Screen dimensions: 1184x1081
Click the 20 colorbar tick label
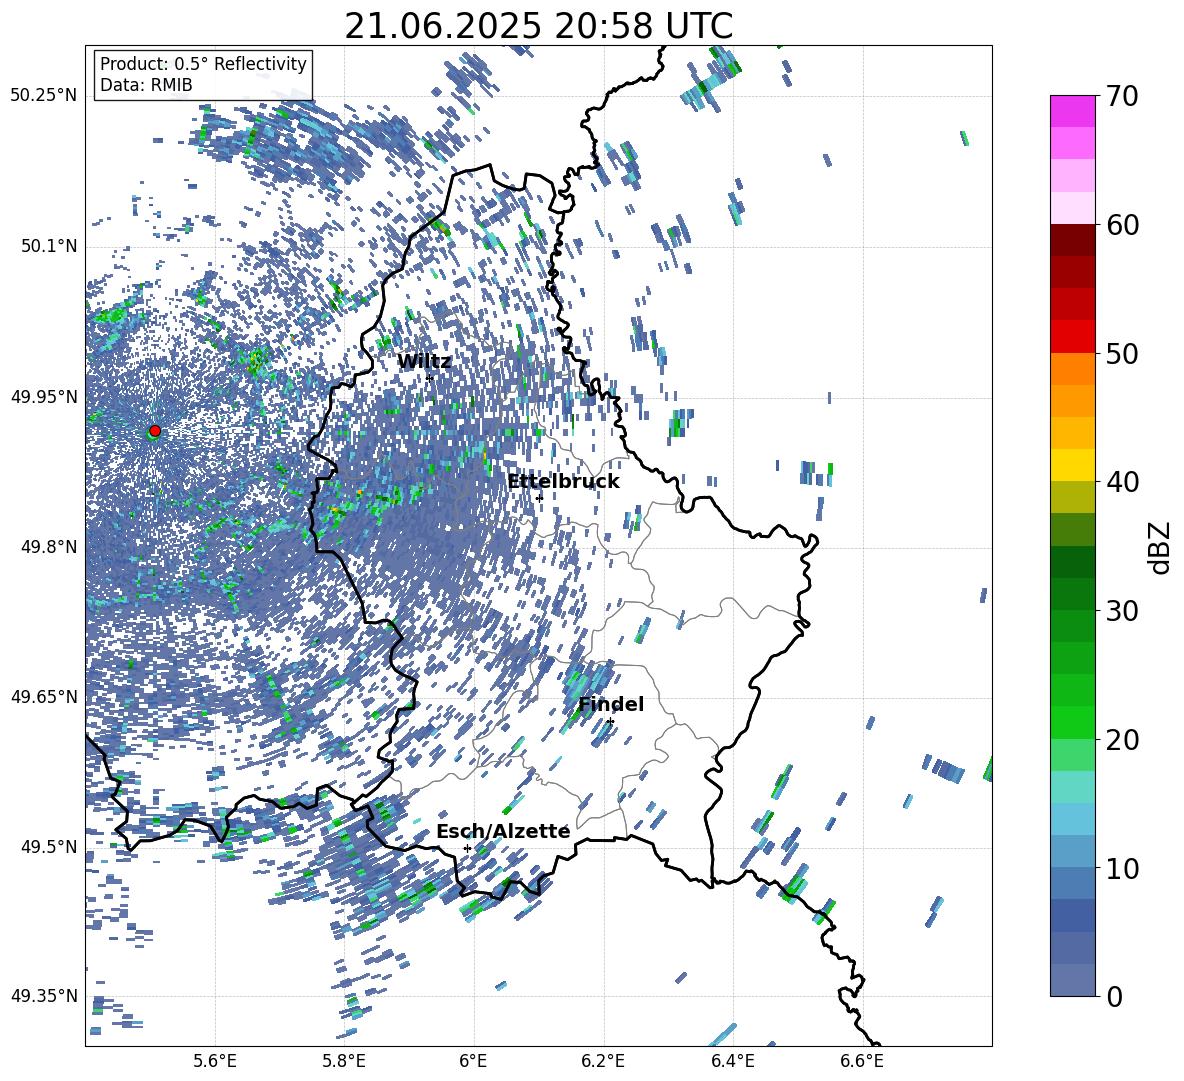click(x=1122, y=739)
